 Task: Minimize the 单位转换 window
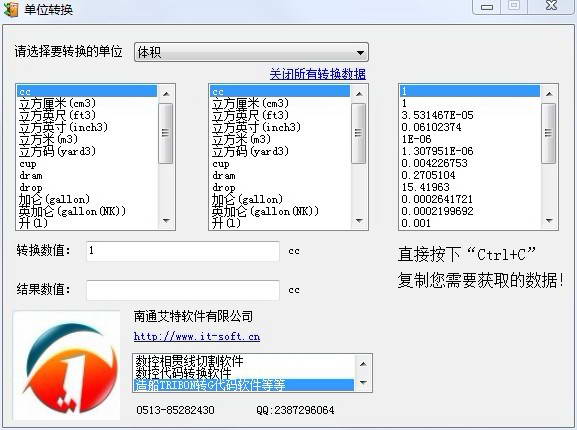click(487, 7)
